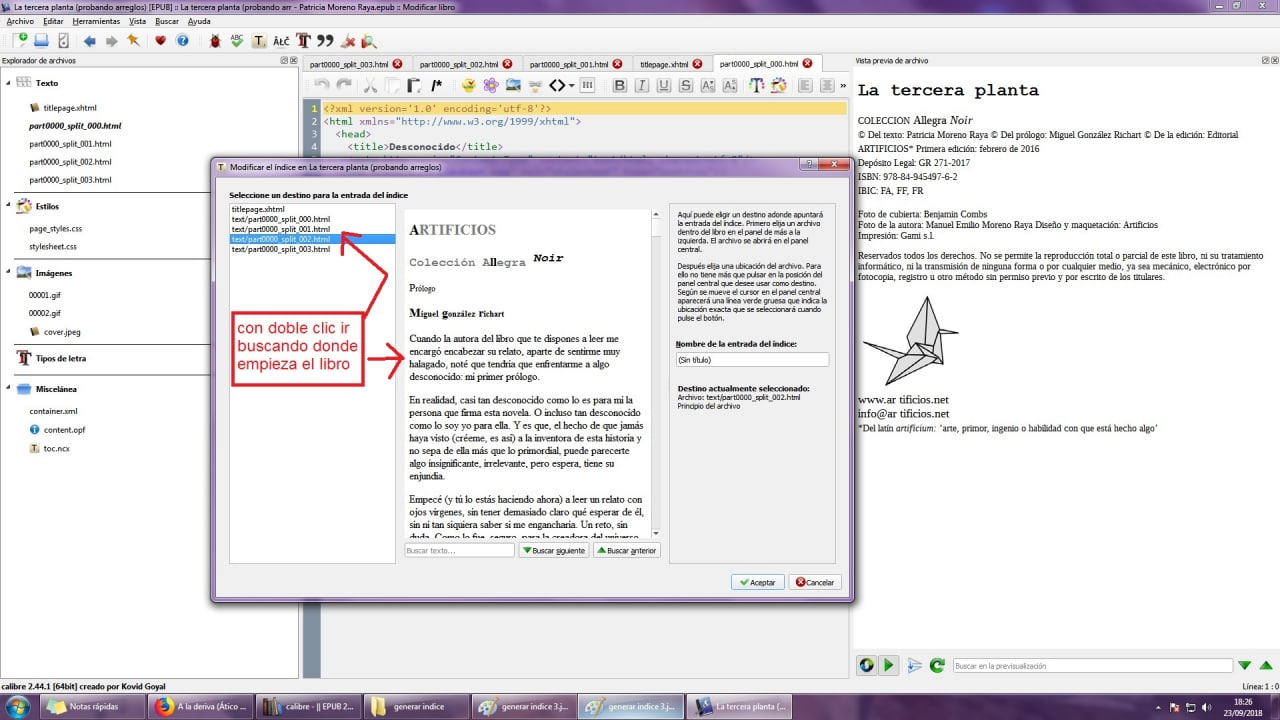Select text/part0000_split_003.html in the dialog list

[281, 249]
